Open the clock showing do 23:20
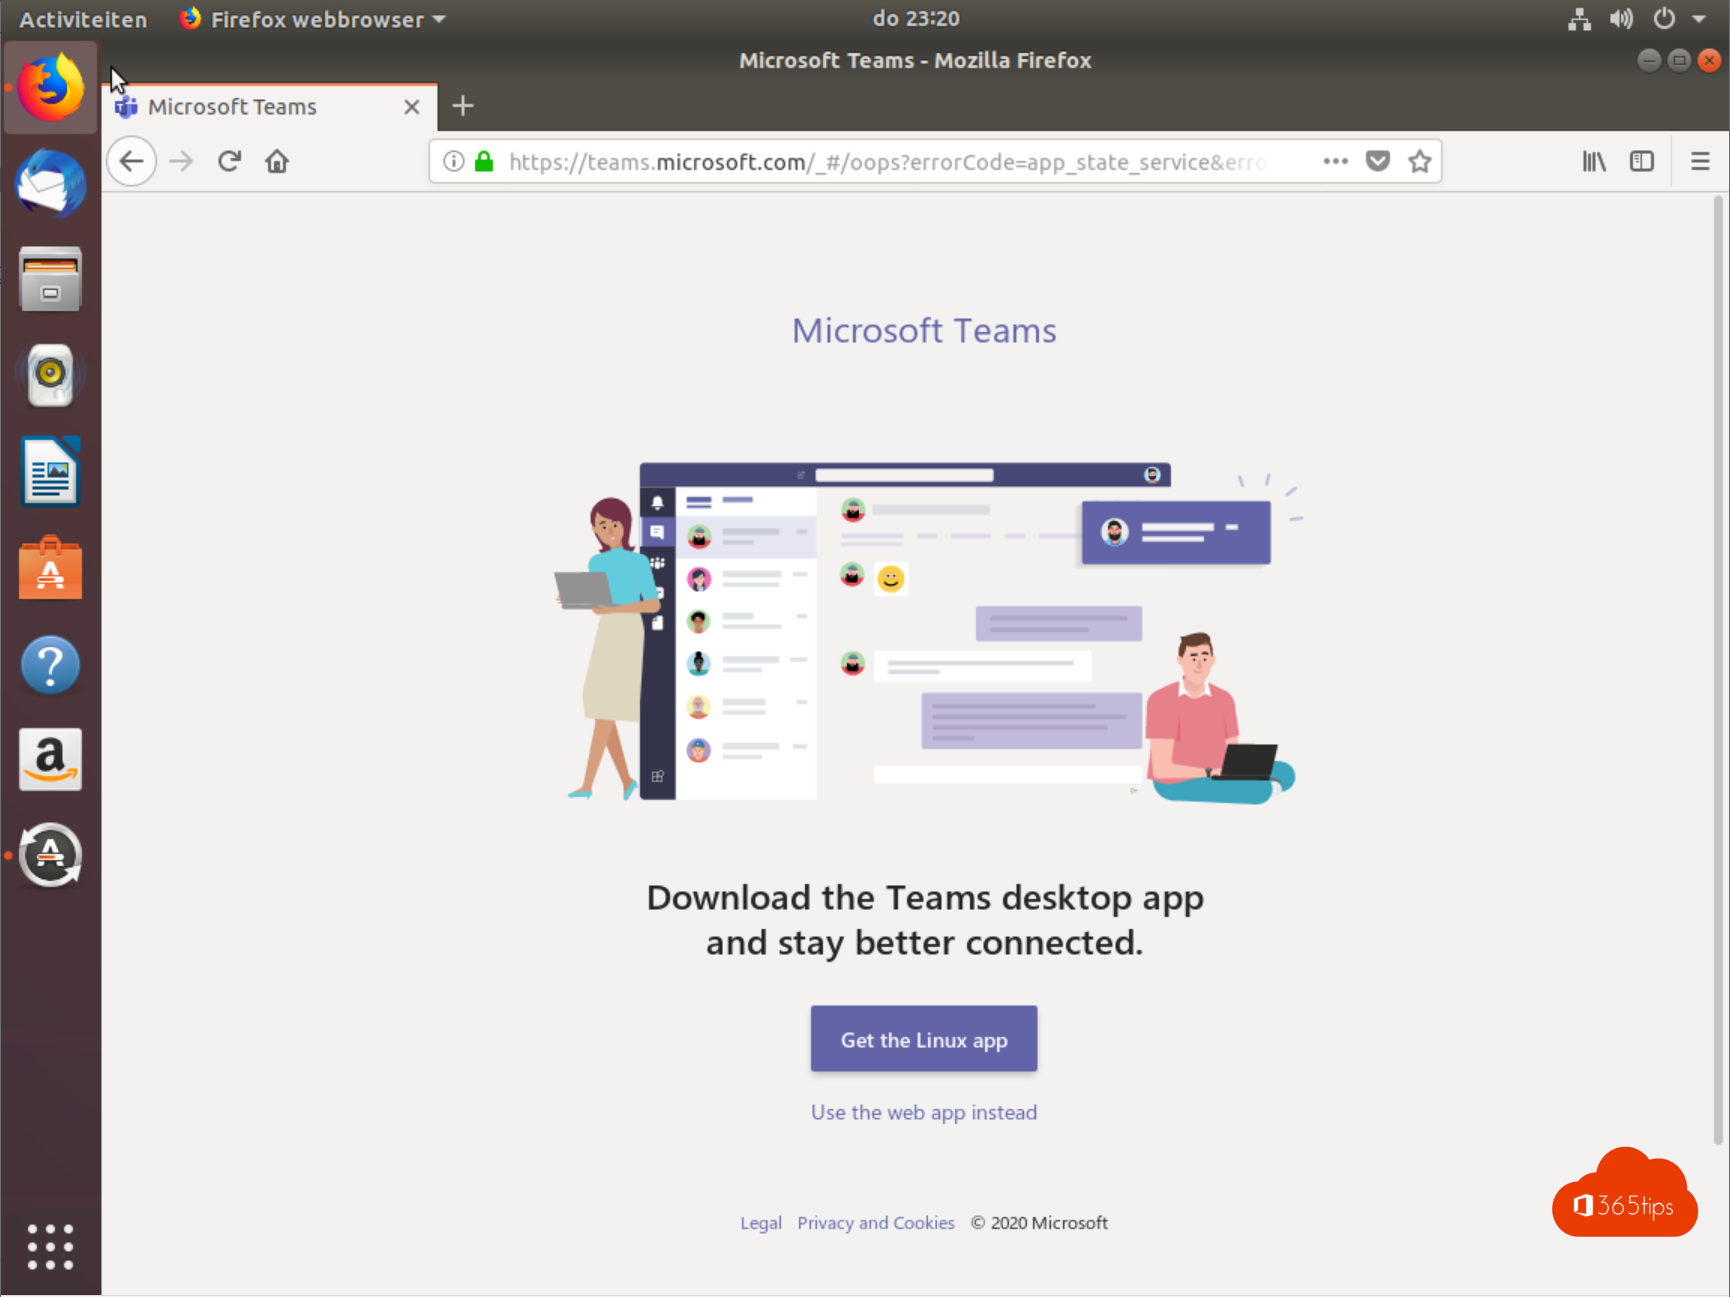This screenshot has width=1730, height=1297. pyautogui.click(x=915, y=19)
